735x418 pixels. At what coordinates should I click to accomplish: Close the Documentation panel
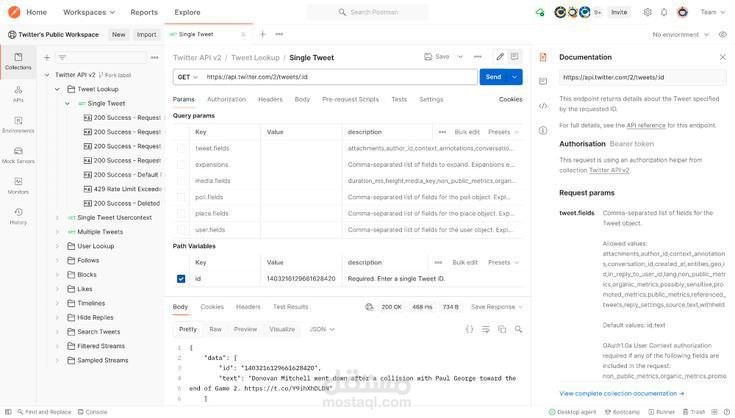pyautogui.click(x=722, y=57)
